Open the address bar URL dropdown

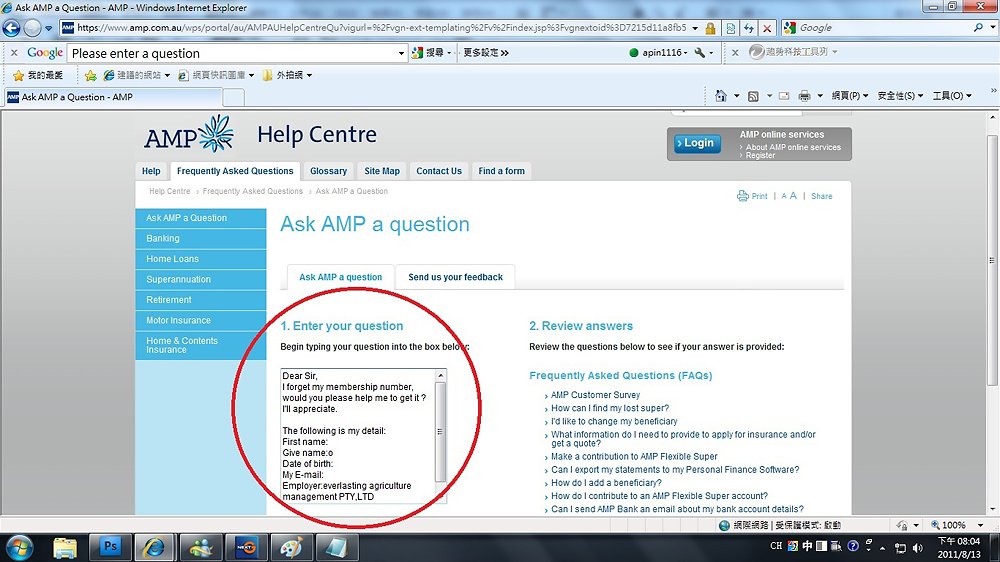tap(695, 28)
